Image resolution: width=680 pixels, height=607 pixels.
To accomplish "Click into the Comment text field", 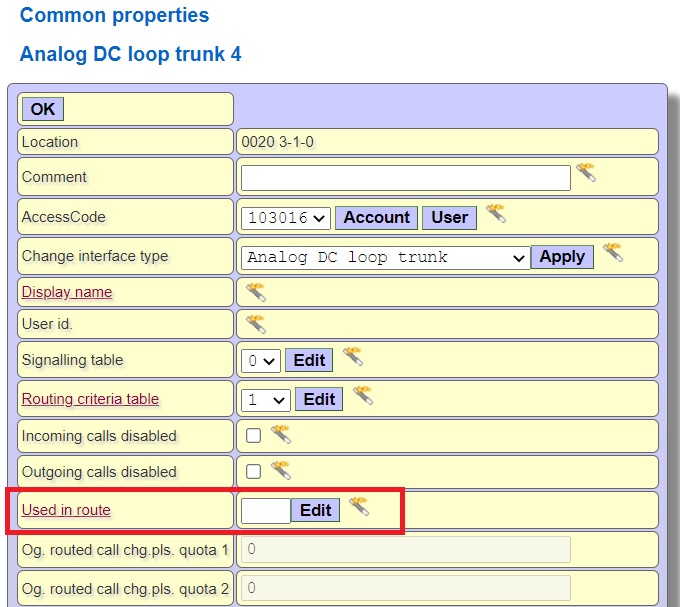I will click(405, 178).
